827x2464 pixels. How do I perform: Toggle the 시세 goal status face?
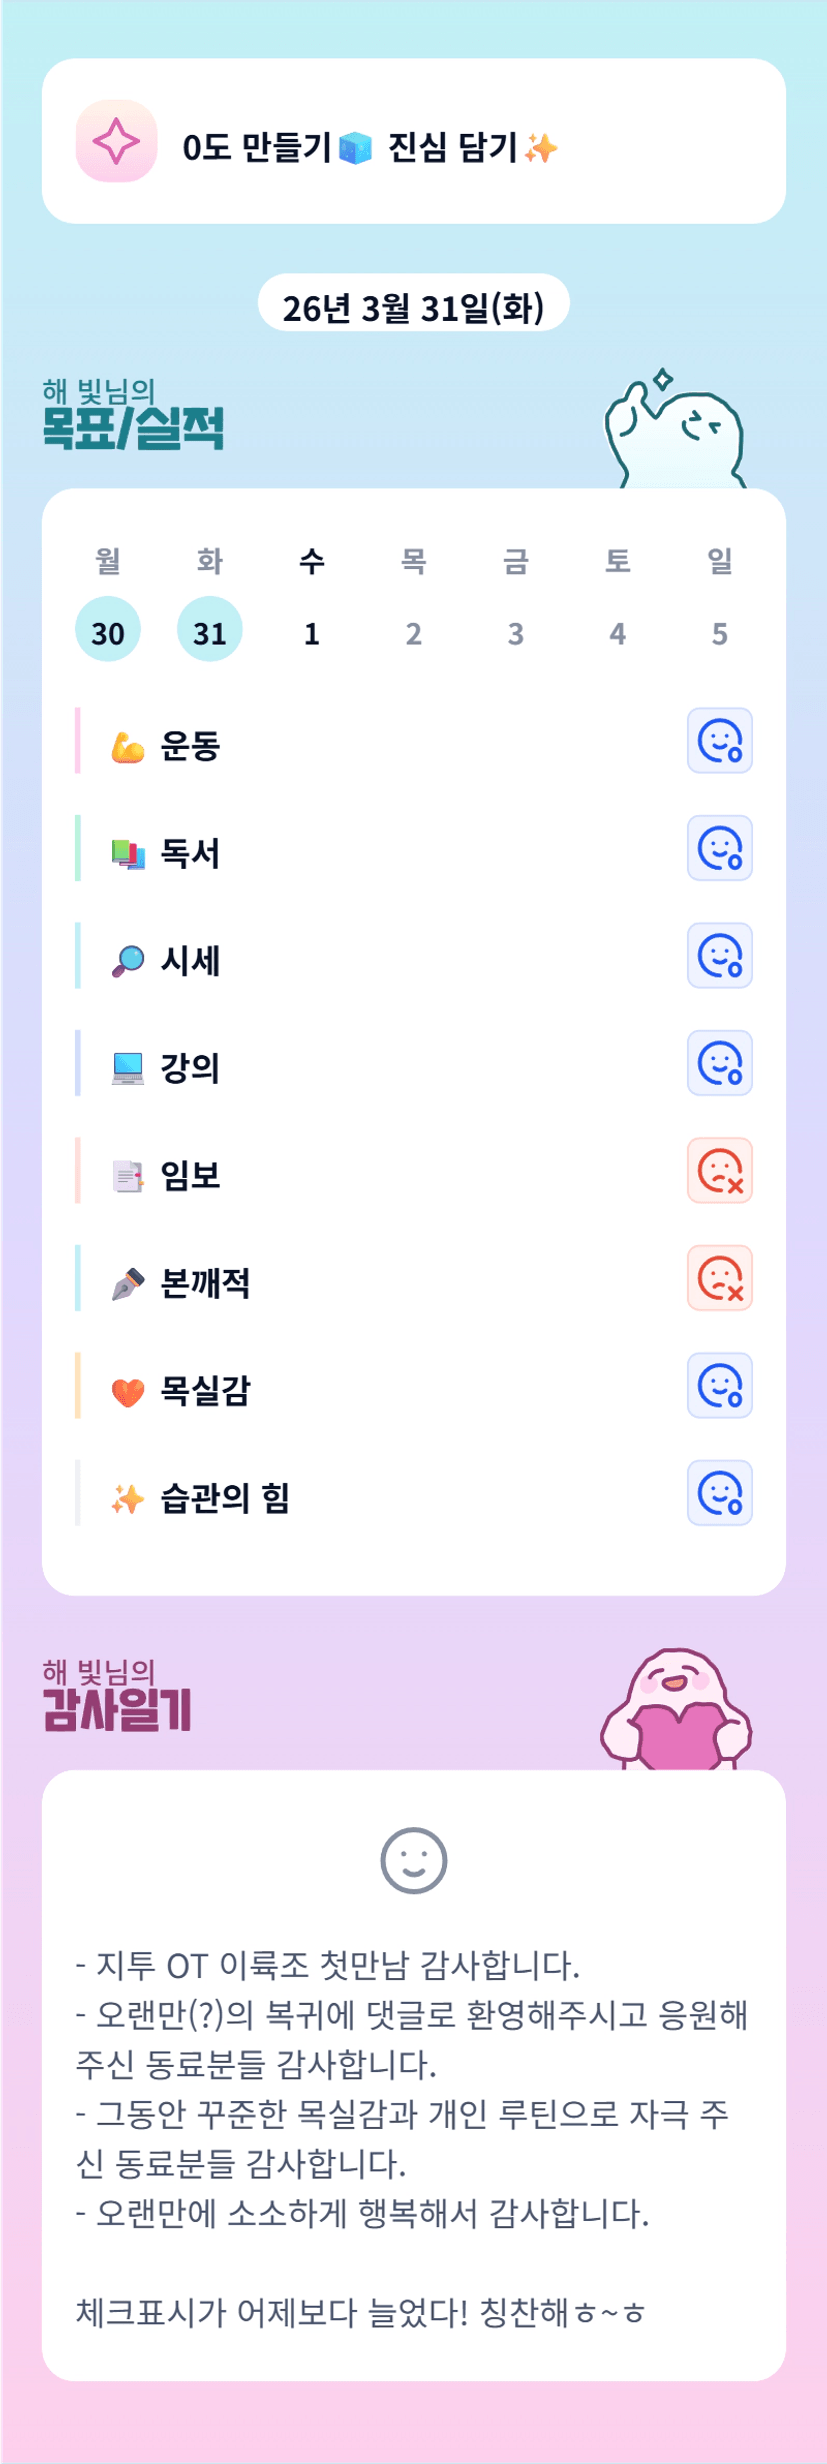[719, 956]
